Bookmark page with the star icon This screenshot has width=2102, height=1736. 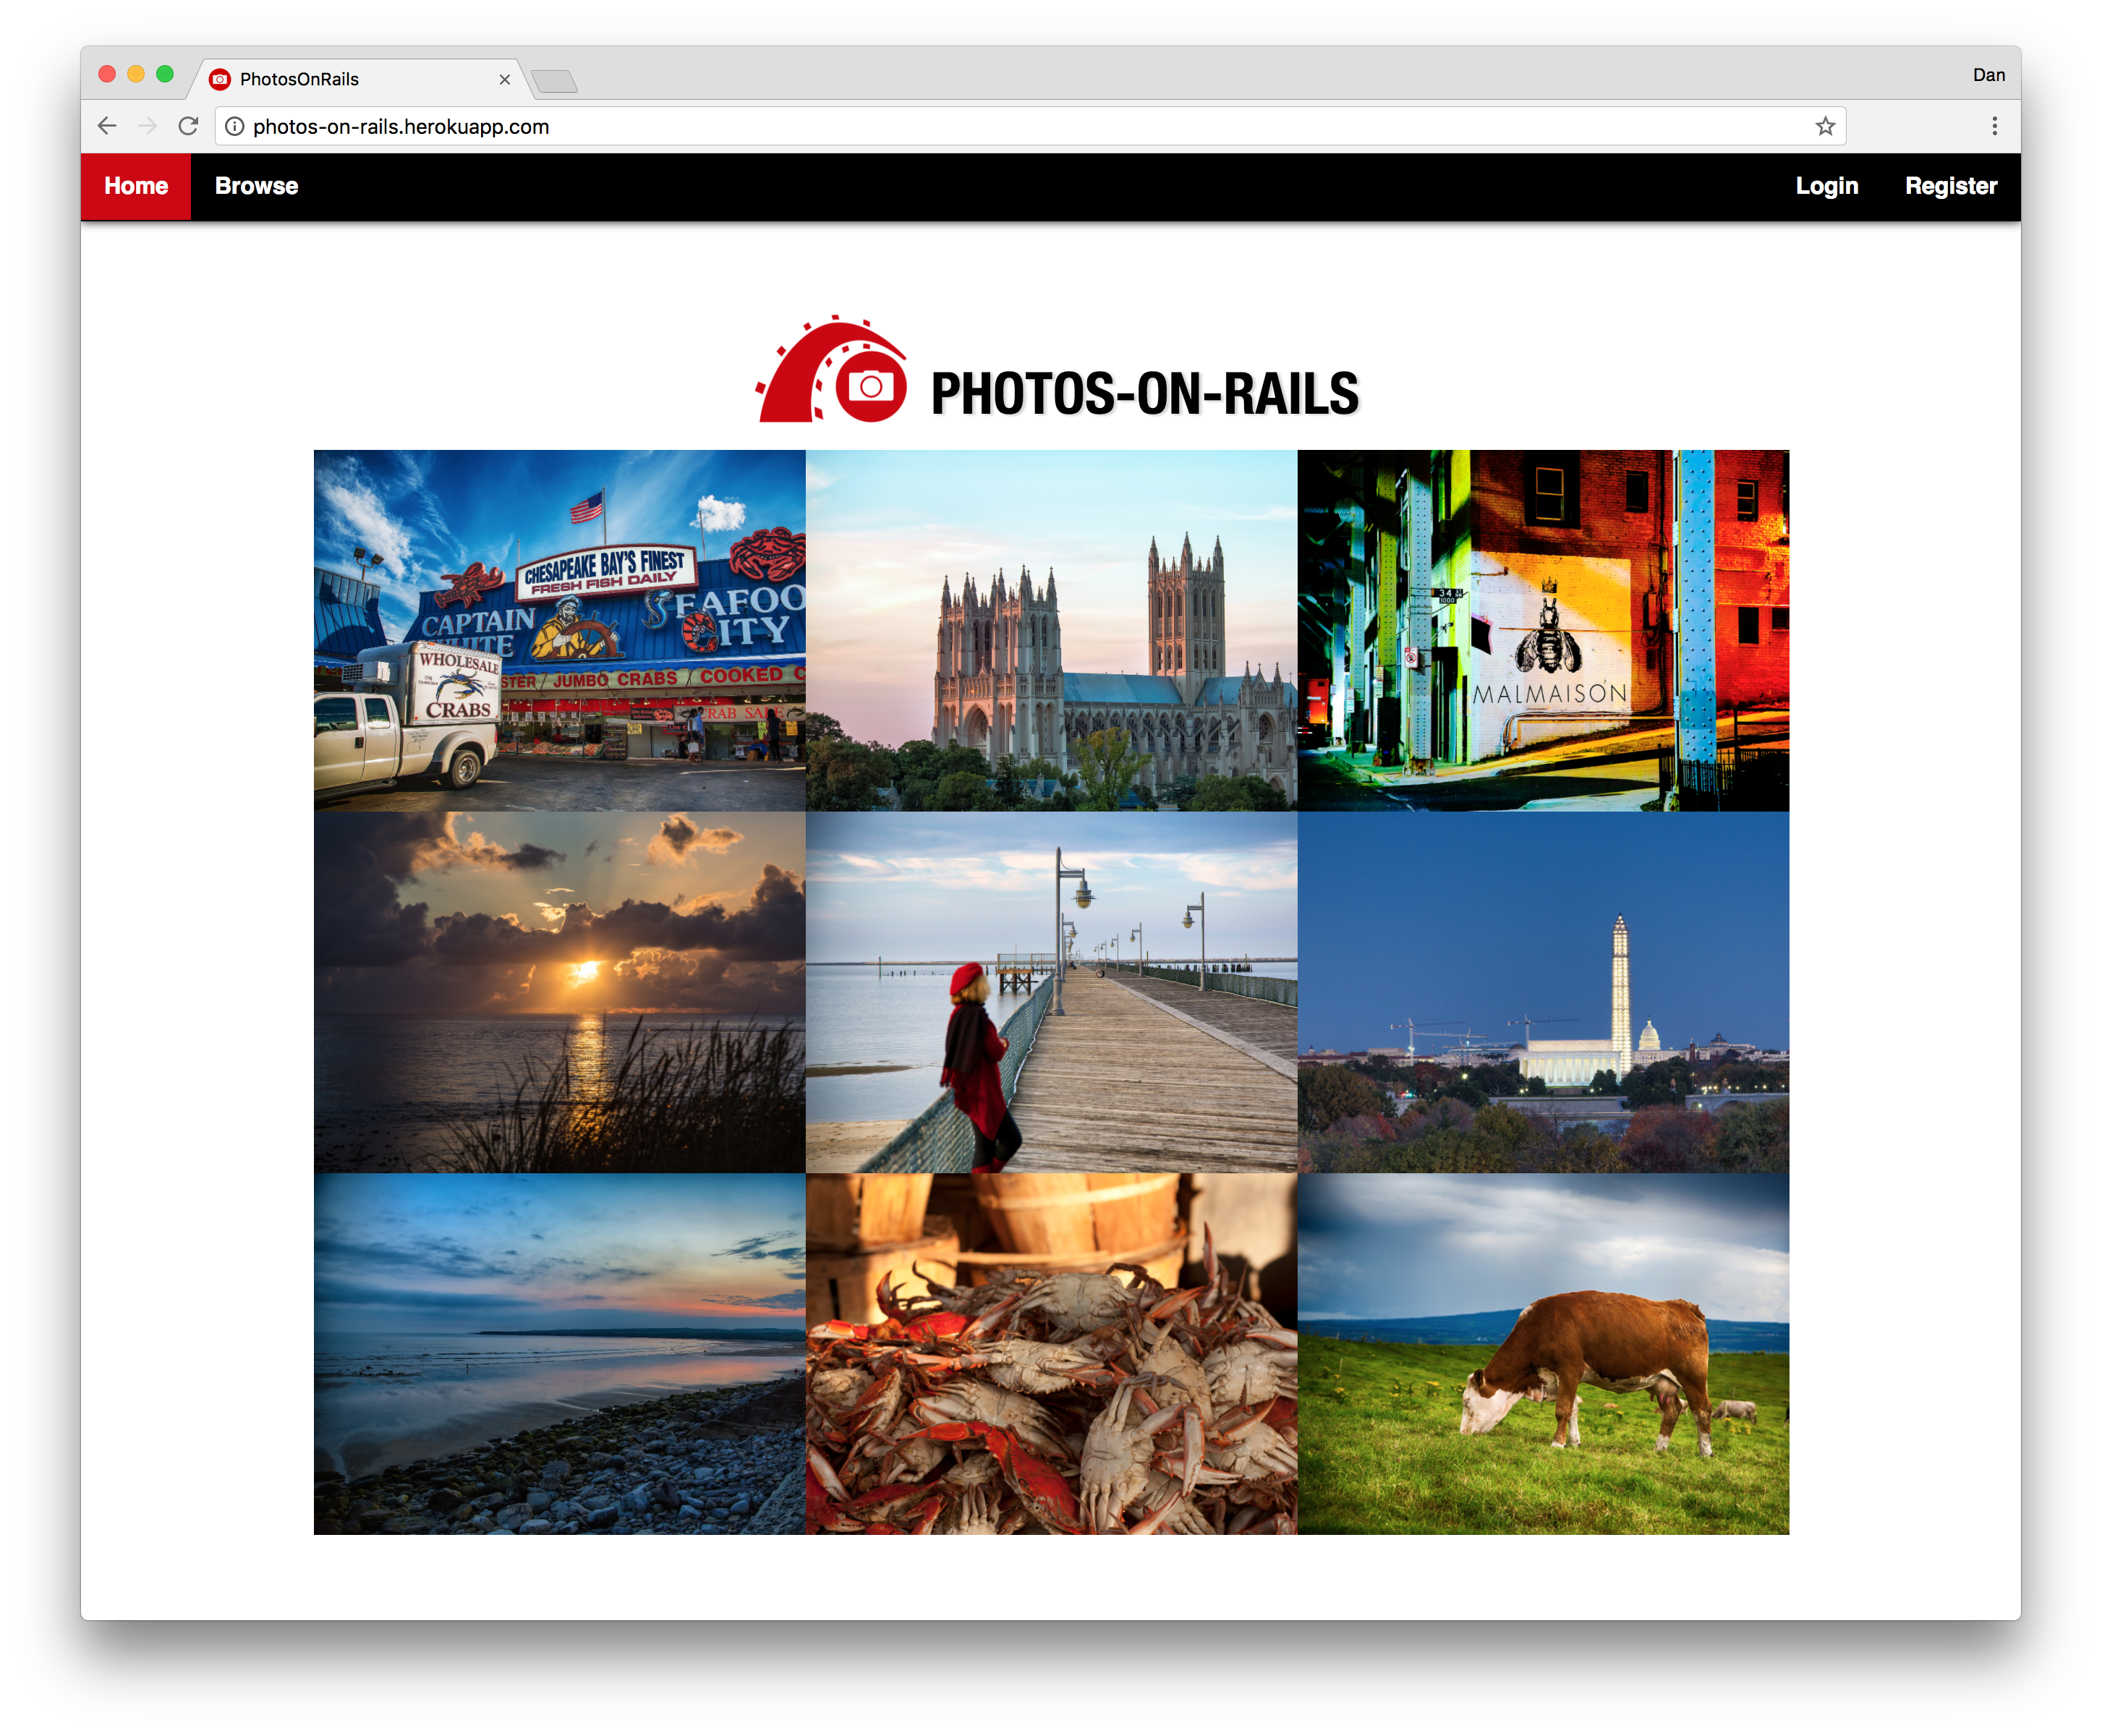tap(1824, 126)
